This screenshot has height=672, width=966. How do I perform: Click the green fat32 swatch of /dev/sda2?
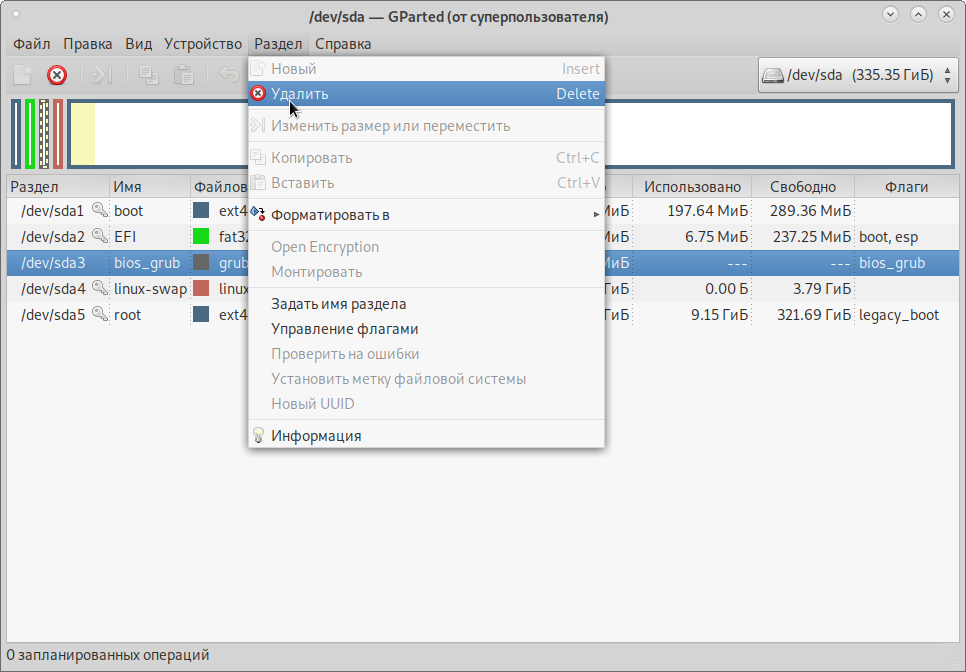(201, 236)
